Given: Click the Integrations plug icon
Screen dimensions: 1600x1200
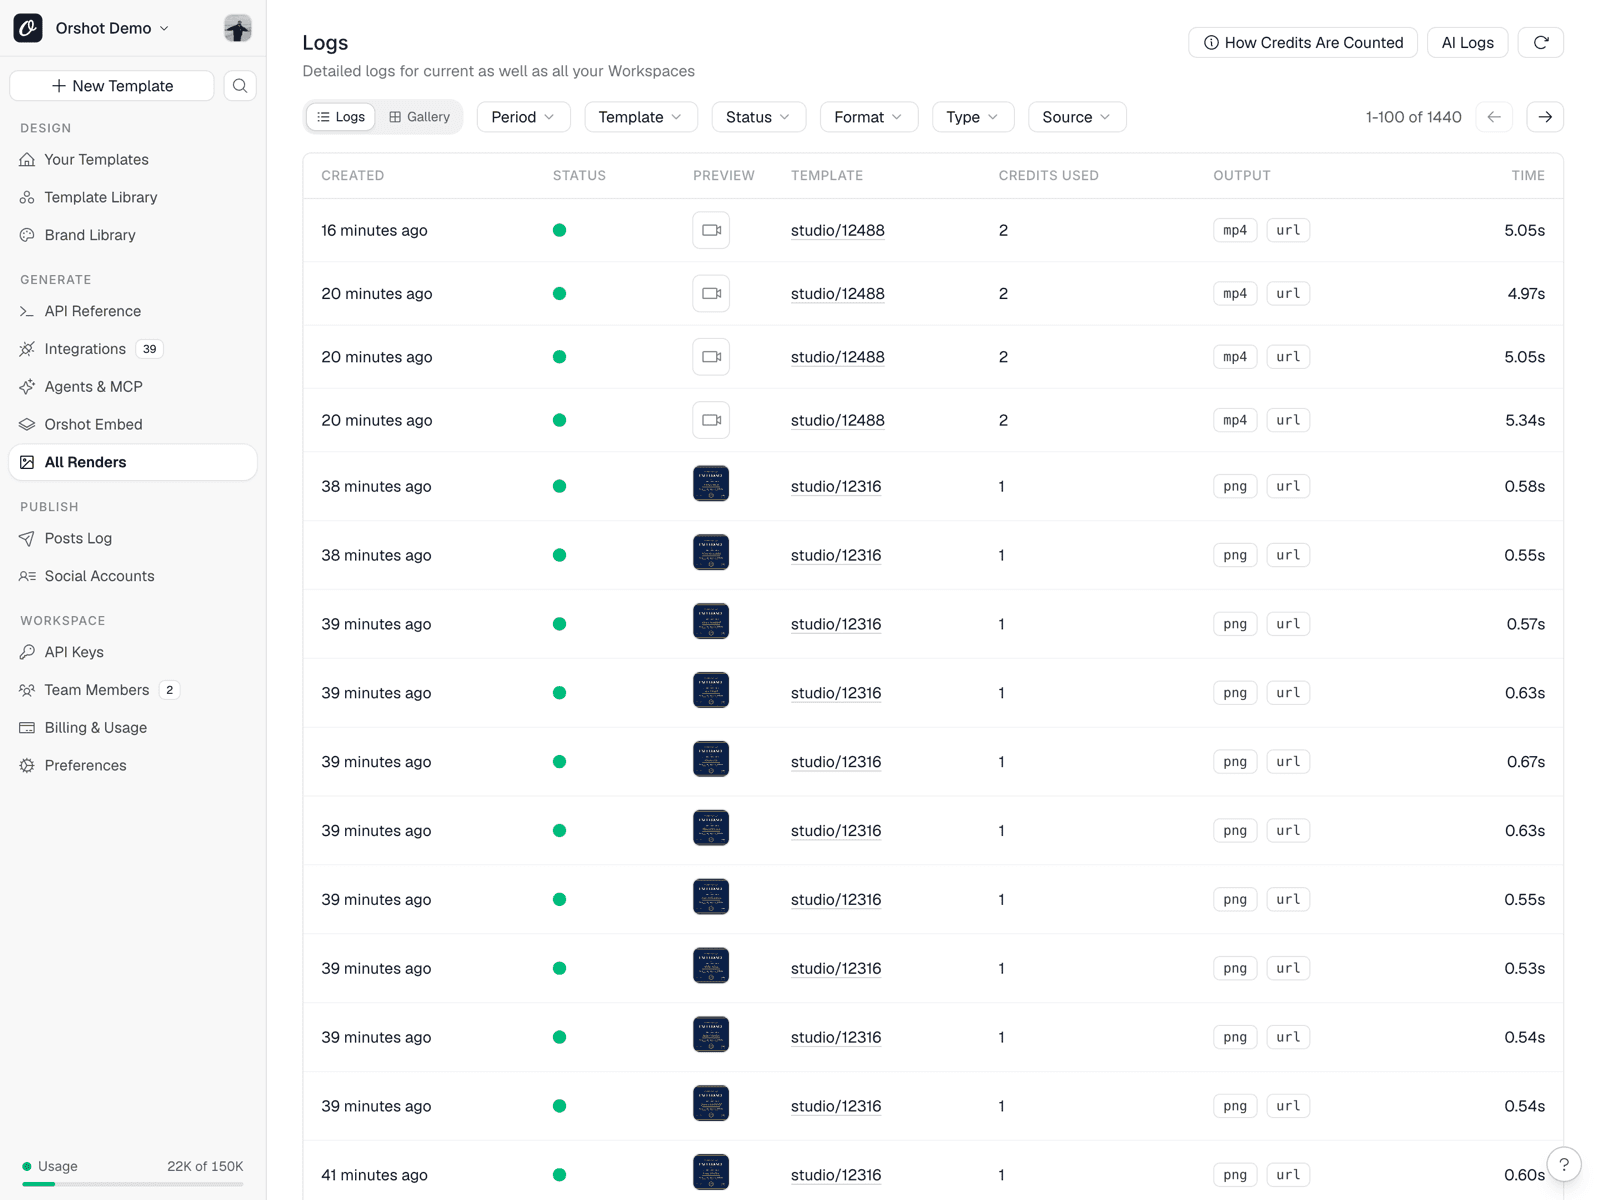Looking at the screenshot, I should pos(27,349).
